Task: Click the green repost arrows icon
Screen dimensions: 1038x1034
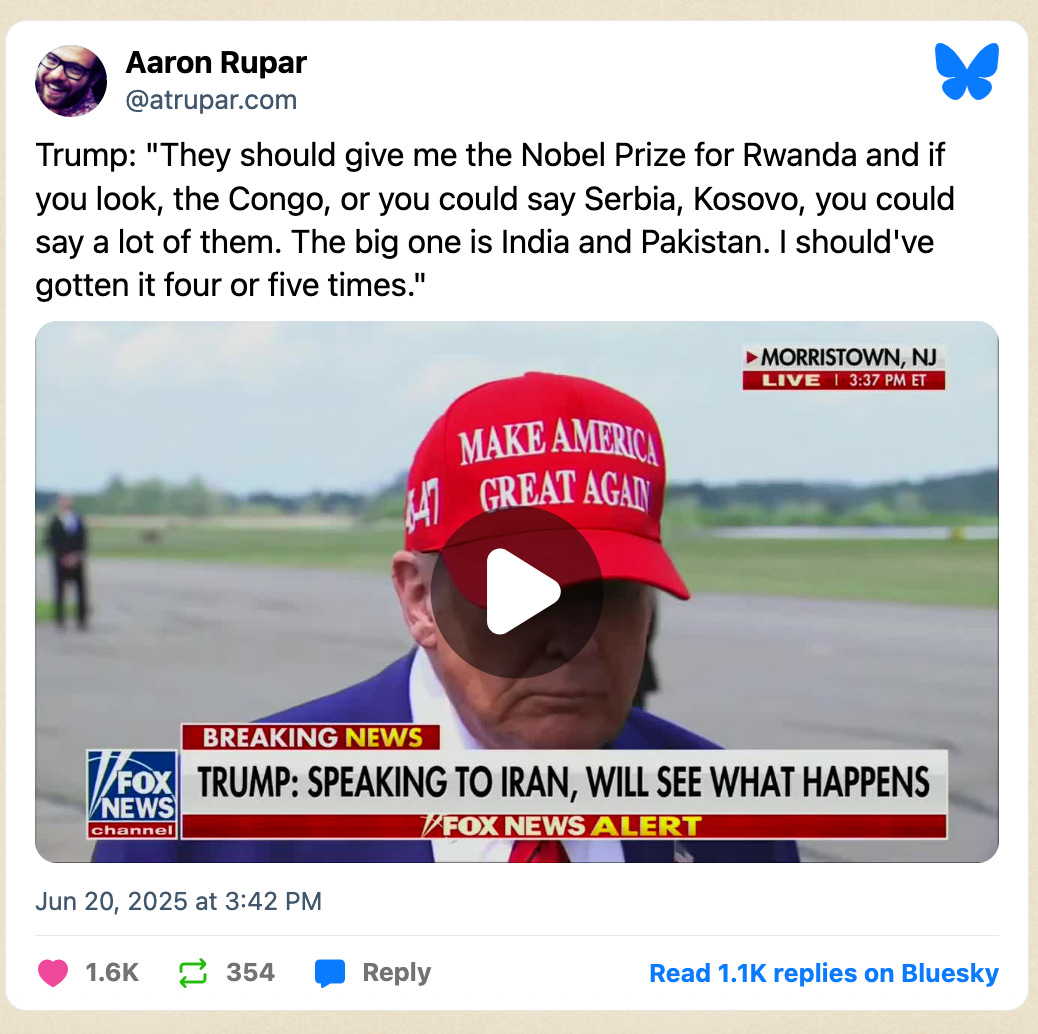Action: [x=193, y=973]
